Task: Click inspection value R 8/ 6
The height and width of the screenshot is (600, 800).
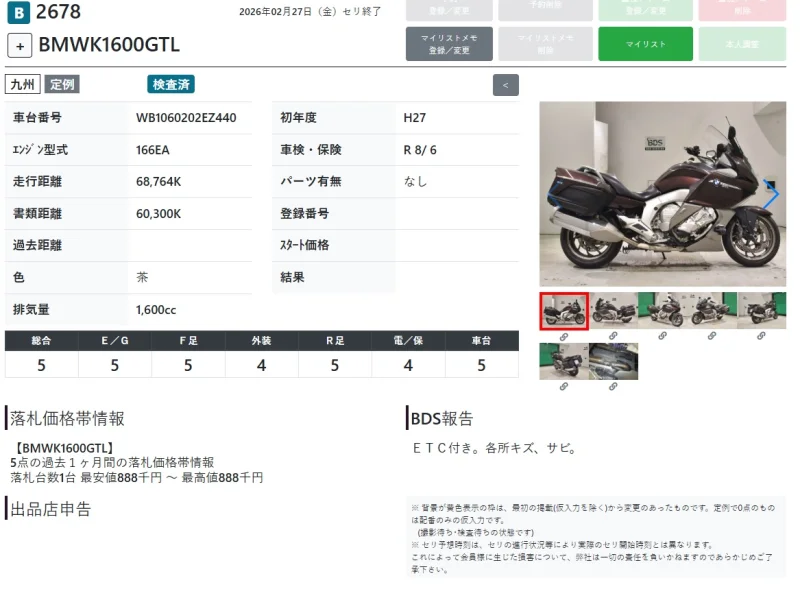Action: click(x=420, y=150)
